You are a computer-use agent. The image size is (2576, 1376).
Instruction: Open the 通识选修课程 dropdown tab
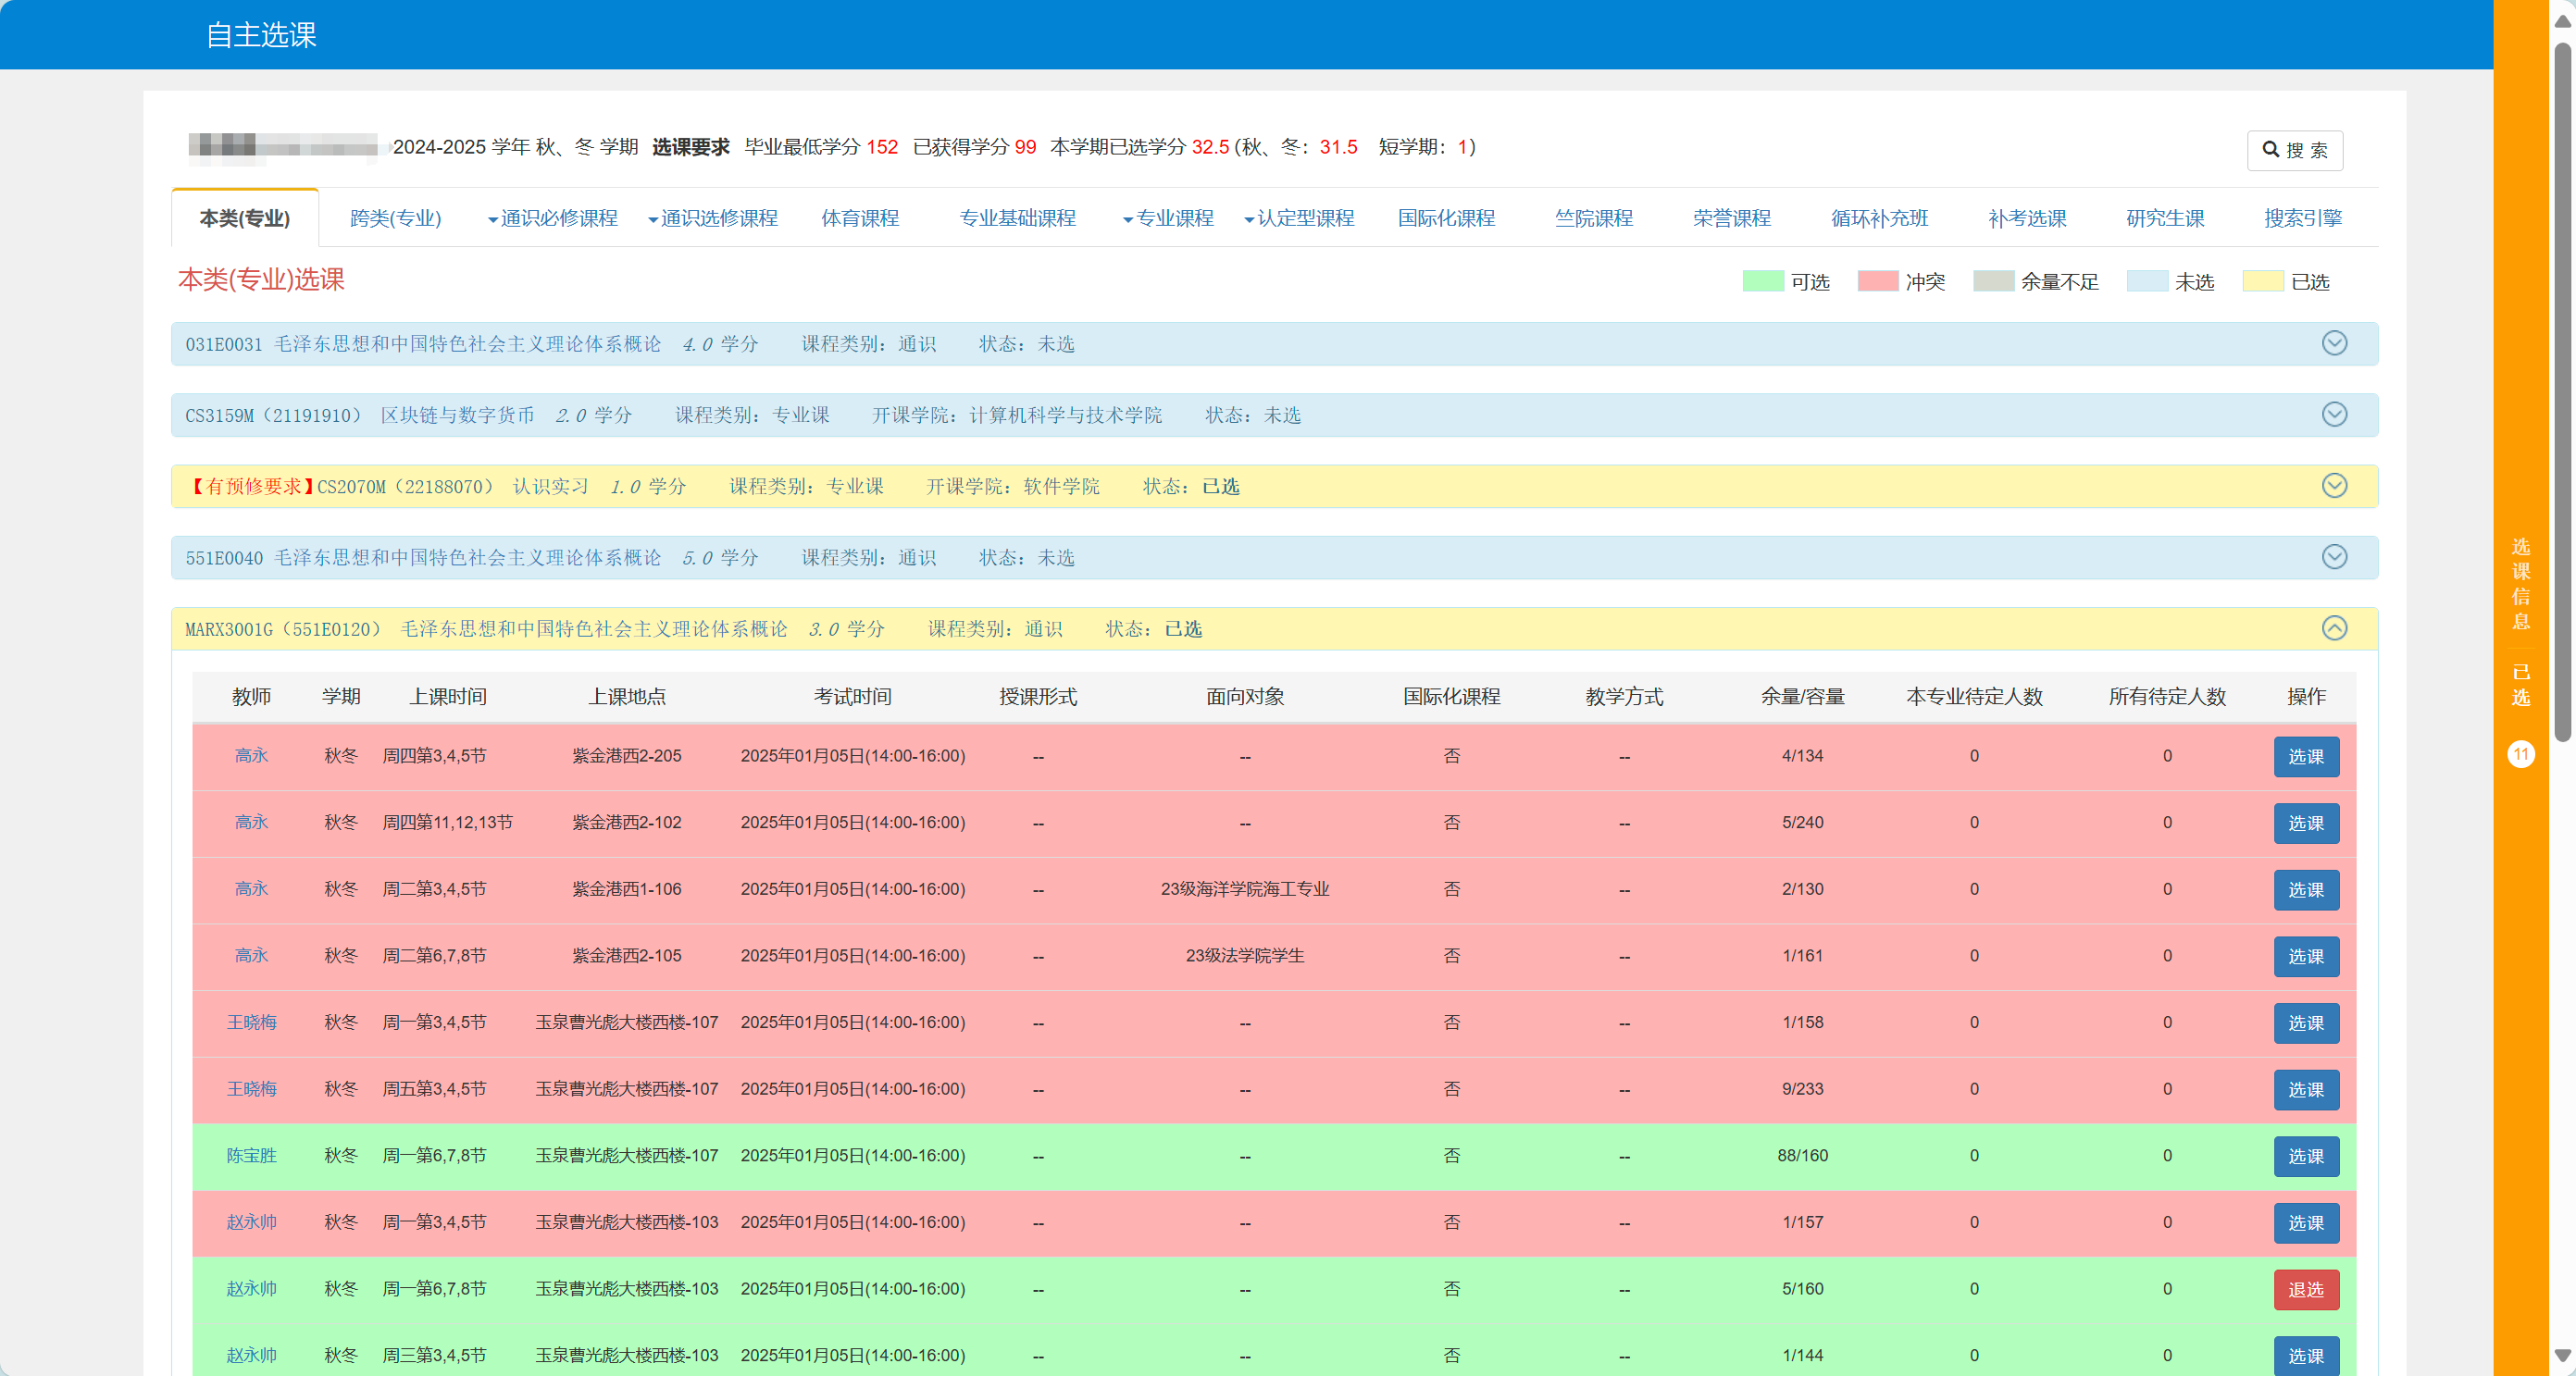[713, 218]
